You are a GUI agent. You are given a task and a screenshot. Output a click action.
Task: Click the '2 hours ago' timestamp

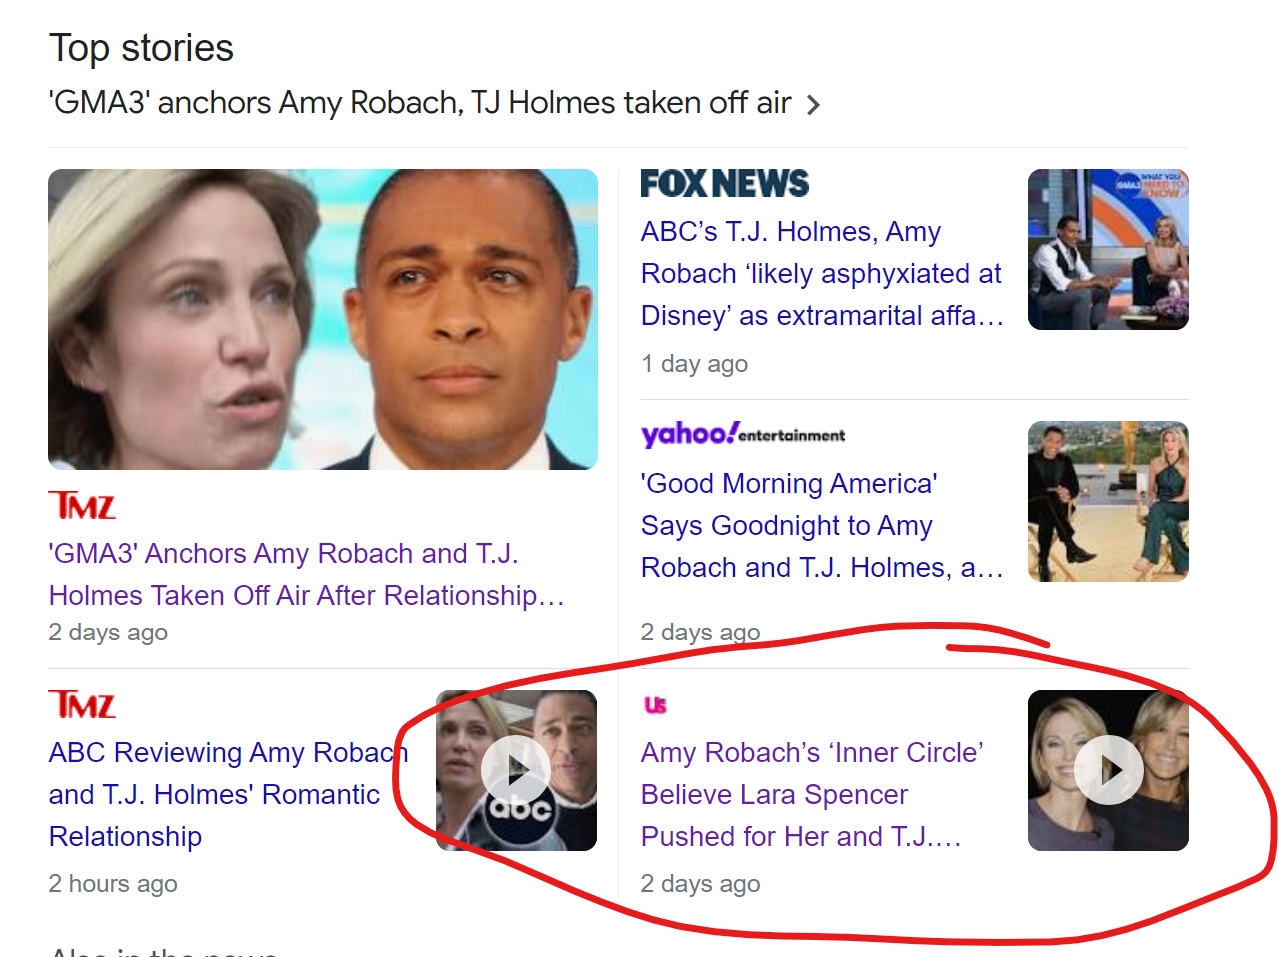point(113,884)
